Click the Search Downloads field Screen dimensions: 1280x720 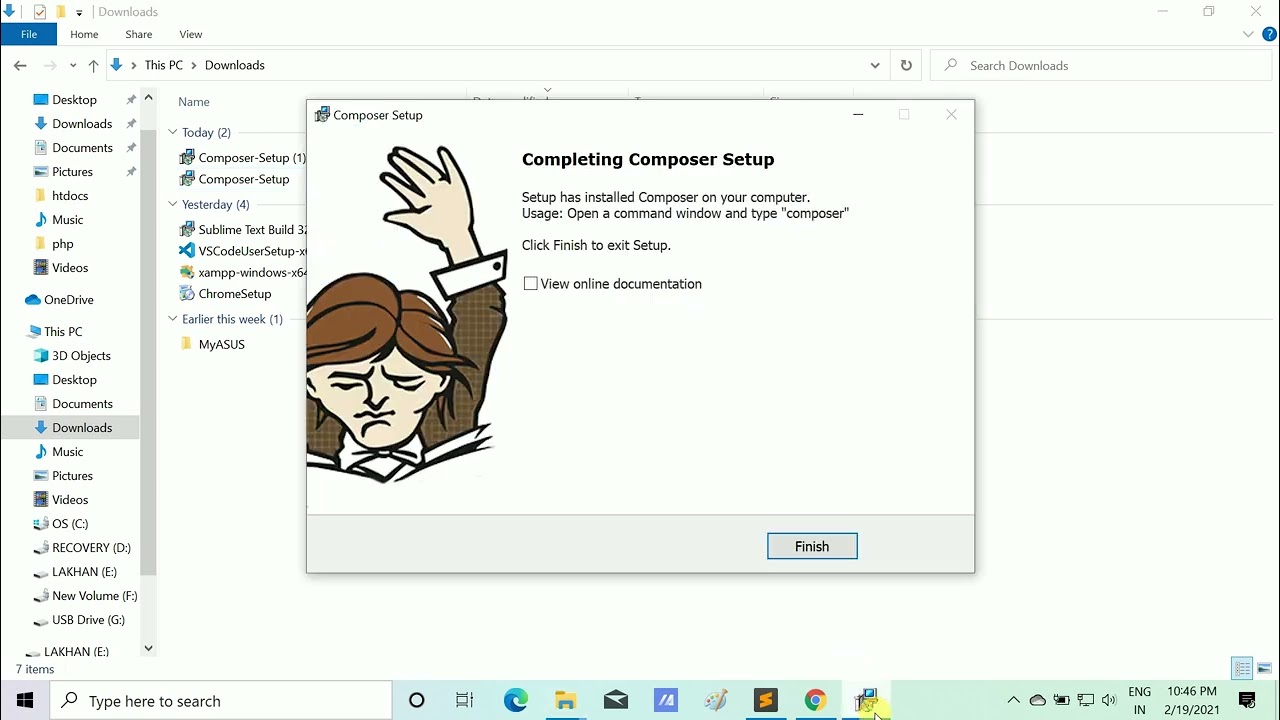[x=1100, y=65]
